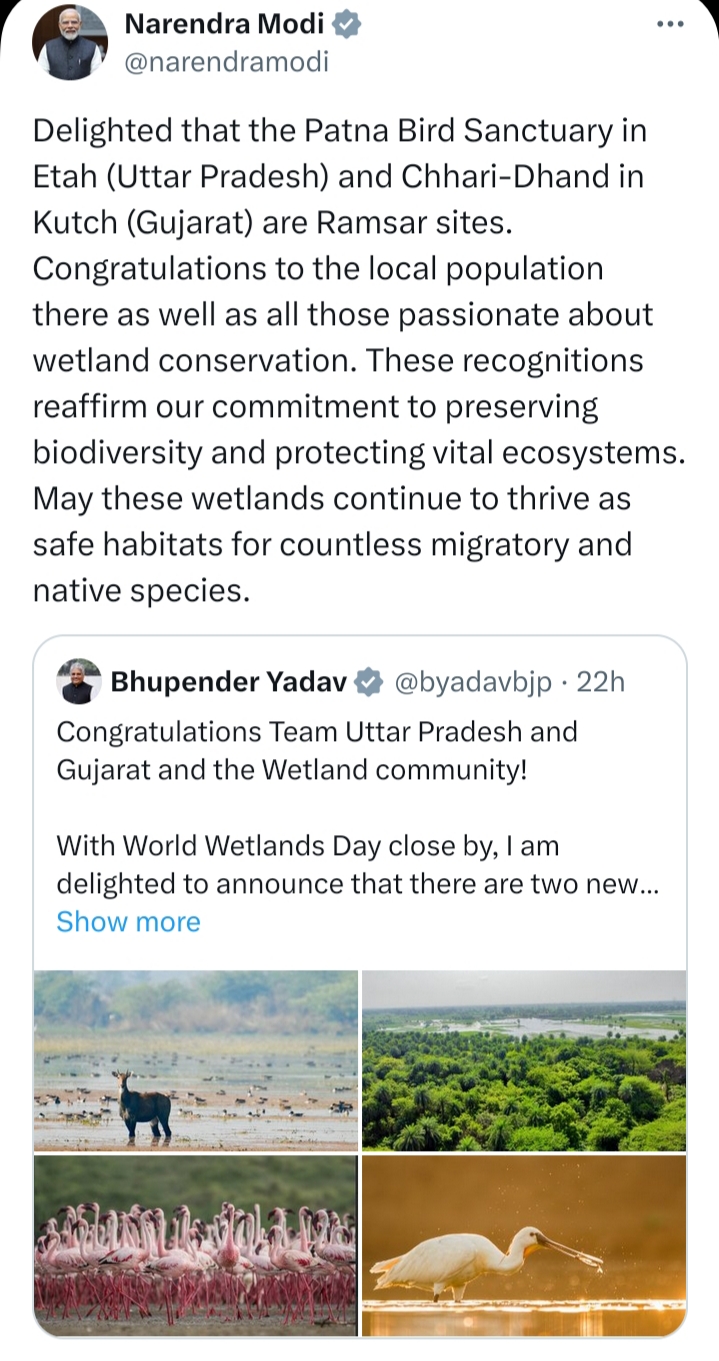Tap the 'With World Wetlands Day' paragraph
The height and width of the screenshot is (1361, 719).
coord(356,864)
